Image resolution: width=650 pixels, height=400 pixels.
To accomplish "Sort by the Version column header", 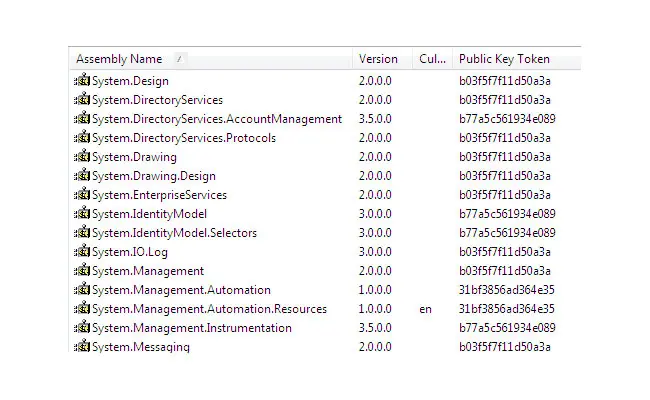I will [383, 59].
